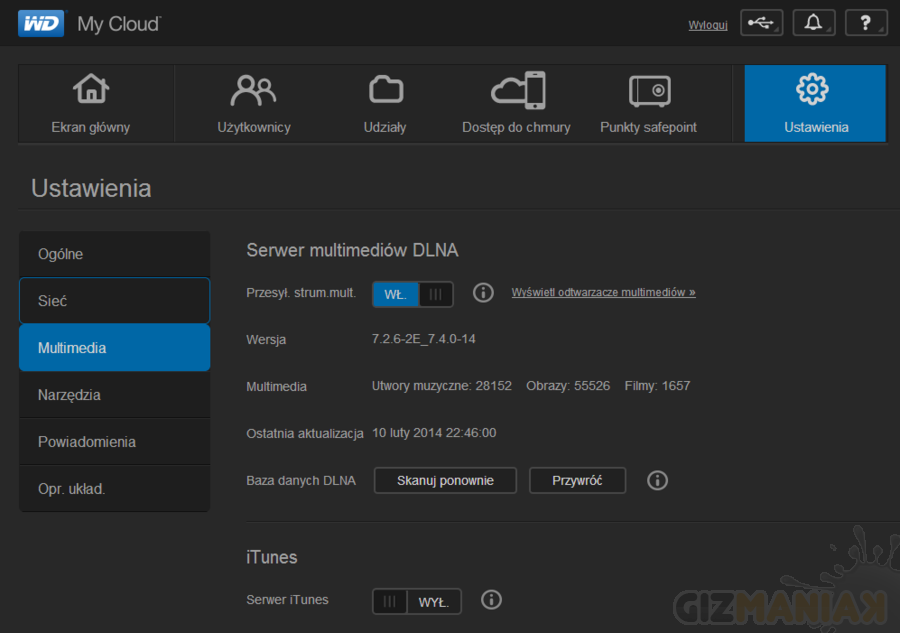
Task: Click Wyświetl odtwarzacze multimediów link
Action: pos(603,293)
